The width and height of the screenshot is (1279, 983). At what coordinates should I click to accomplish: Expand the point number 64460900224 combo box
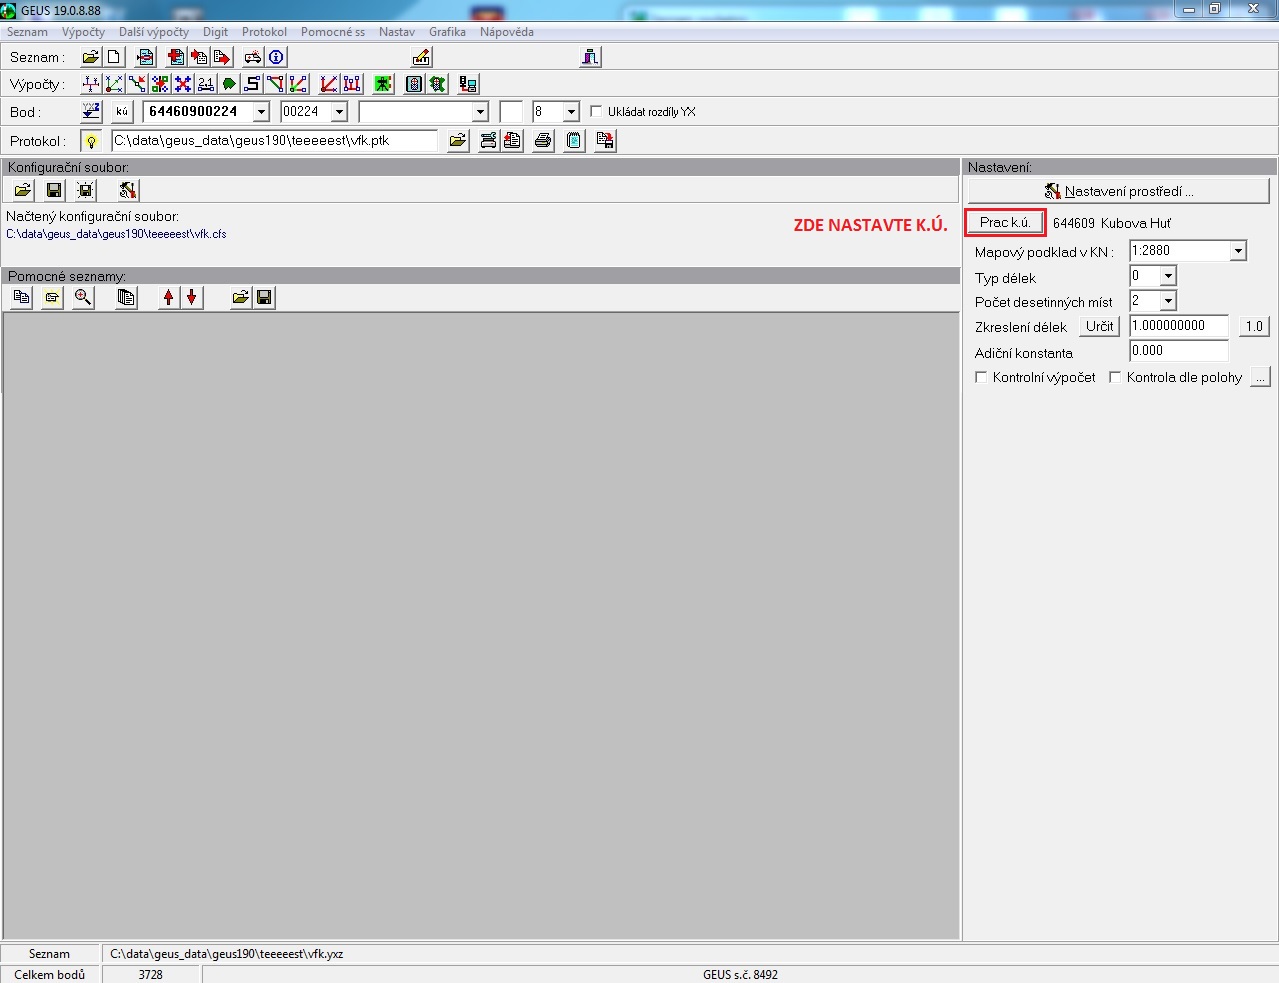[261, 112]
